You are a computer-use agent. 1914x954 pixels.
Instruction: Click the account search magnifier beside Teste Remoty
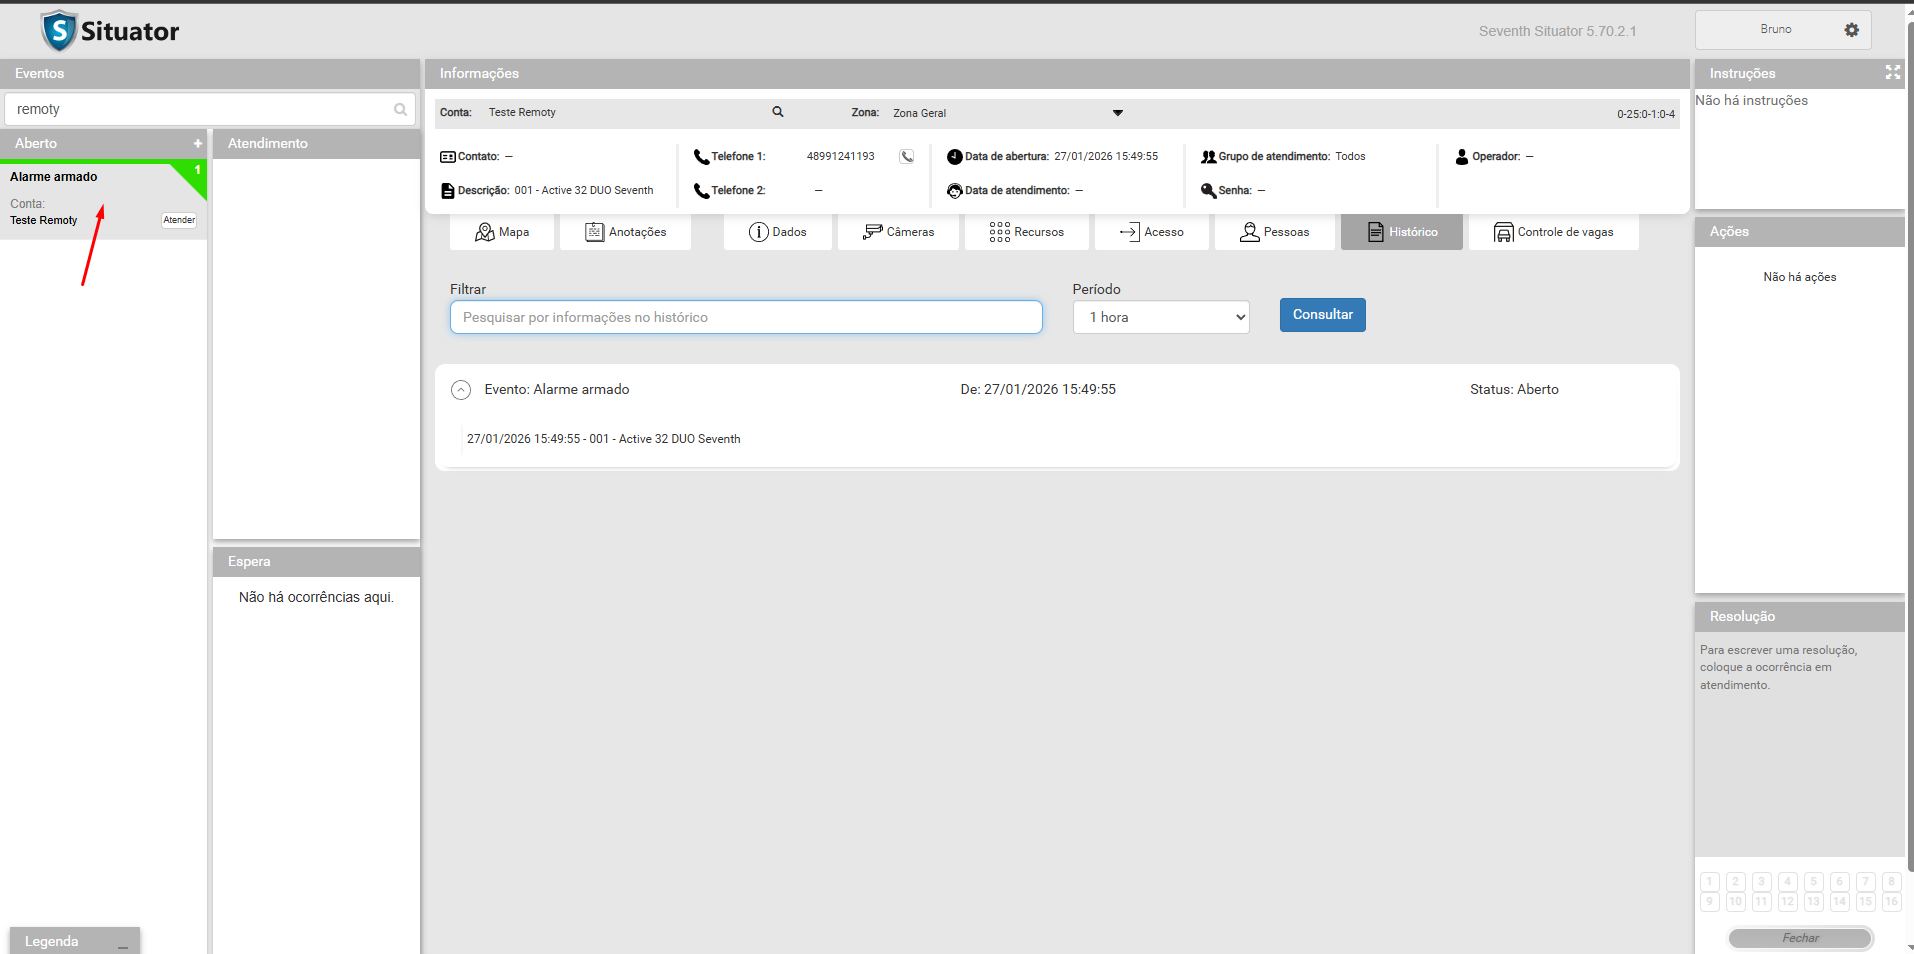pyautogui.click(x=778, y=112)
